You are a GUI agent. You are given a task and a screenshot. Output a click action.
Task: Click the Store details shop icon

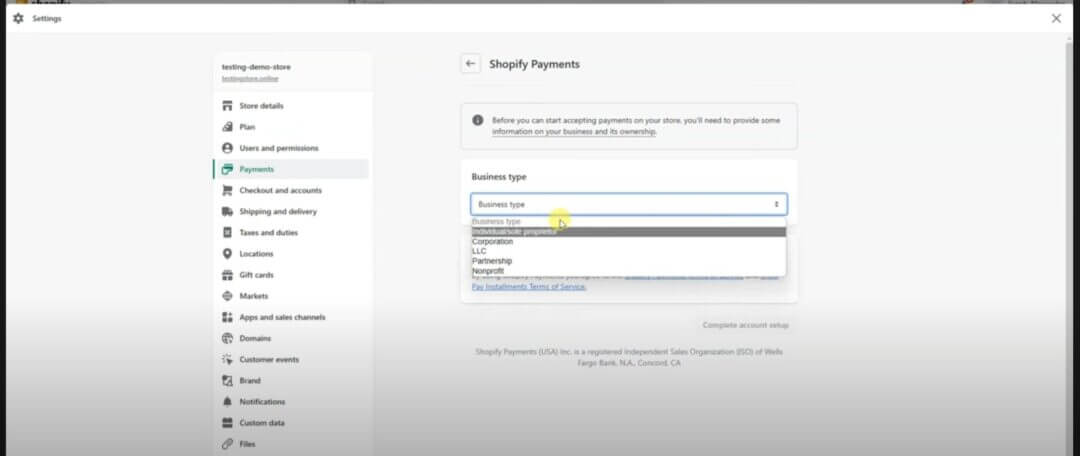[x=227, y=106]
